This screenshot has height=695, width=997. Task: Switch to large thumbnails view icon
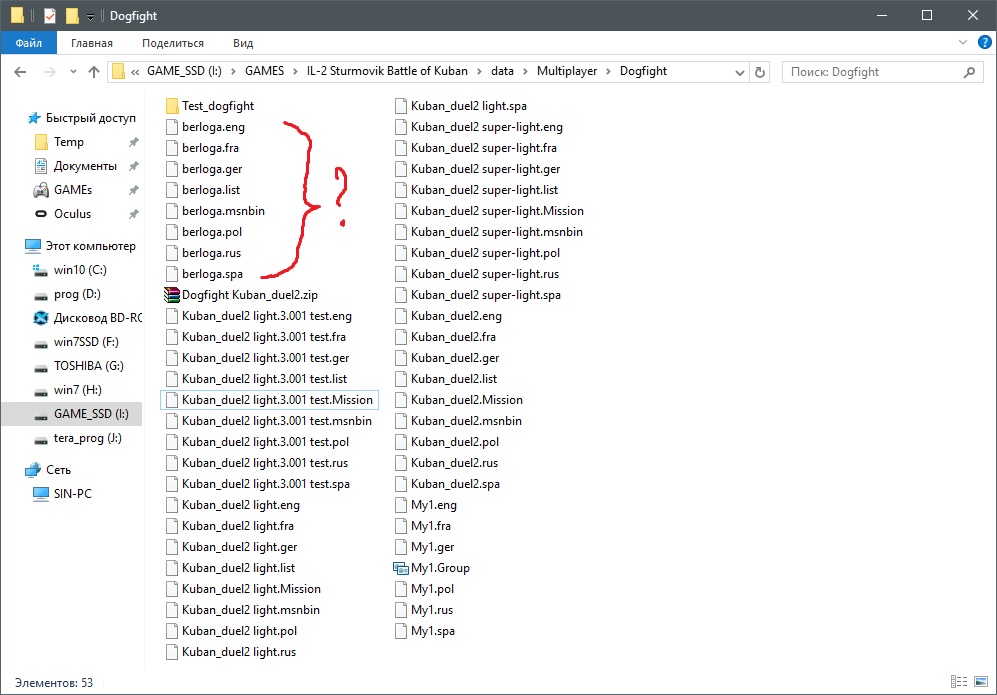[981, 682]
